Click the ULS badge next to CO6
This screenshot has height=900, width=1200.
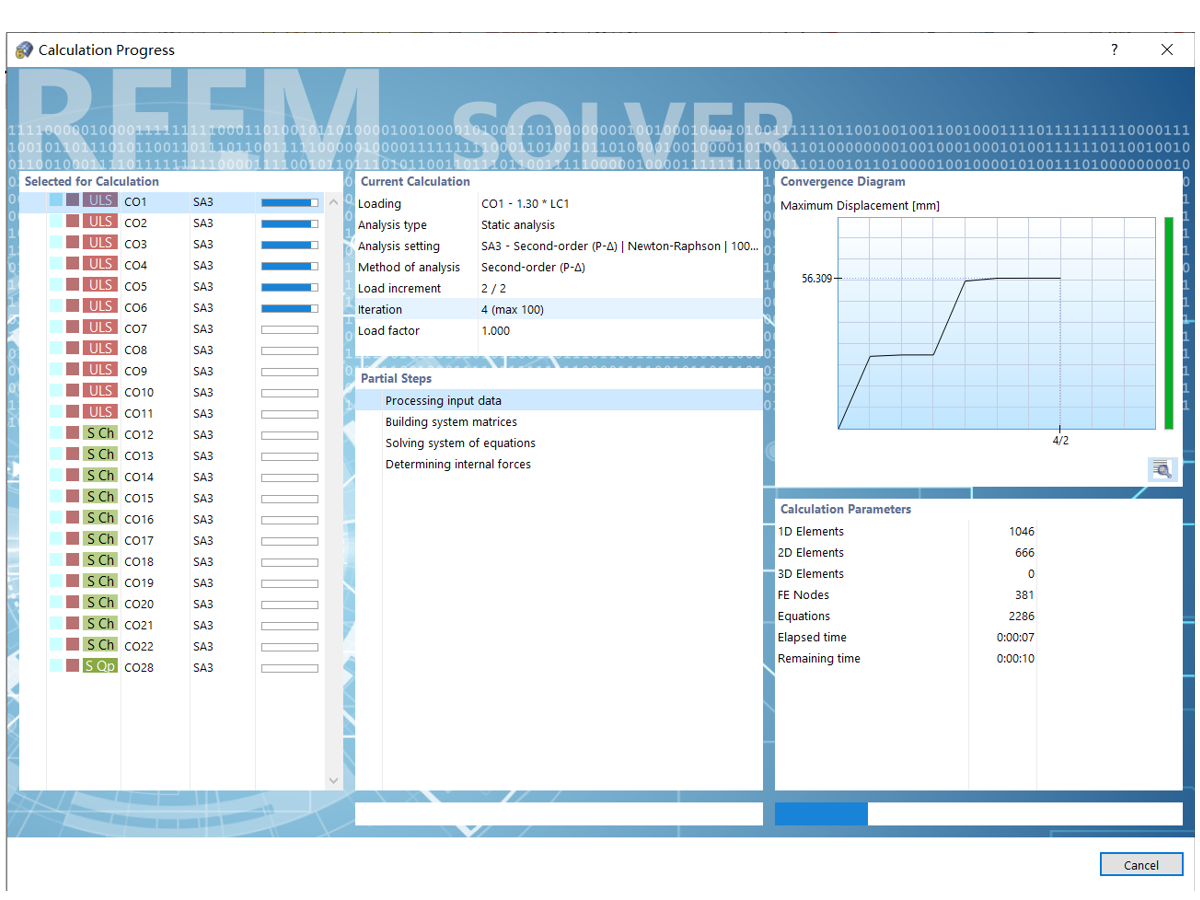100,307
